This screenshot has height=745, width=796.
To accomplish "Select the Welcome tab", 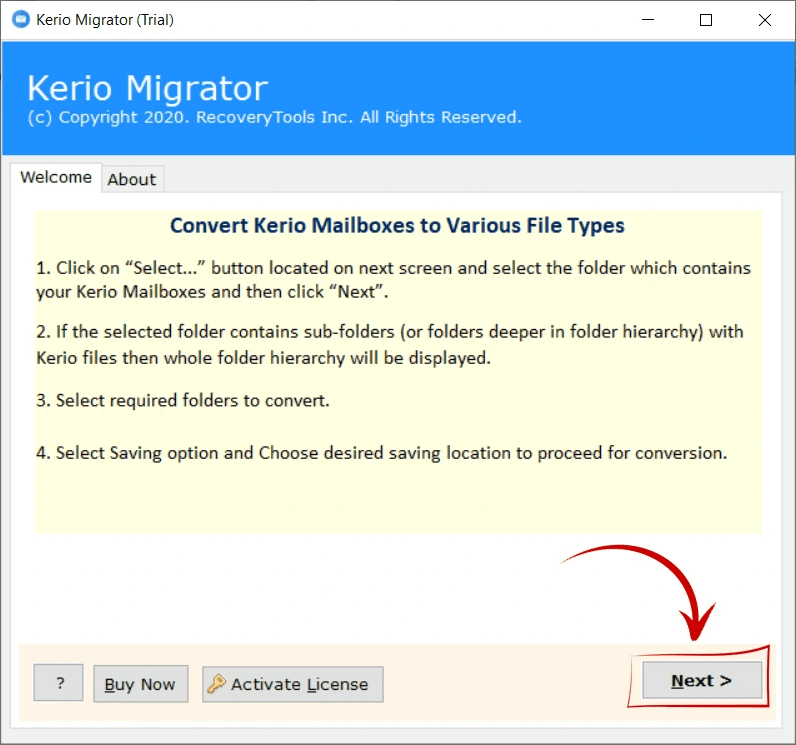I will point(56,177).
